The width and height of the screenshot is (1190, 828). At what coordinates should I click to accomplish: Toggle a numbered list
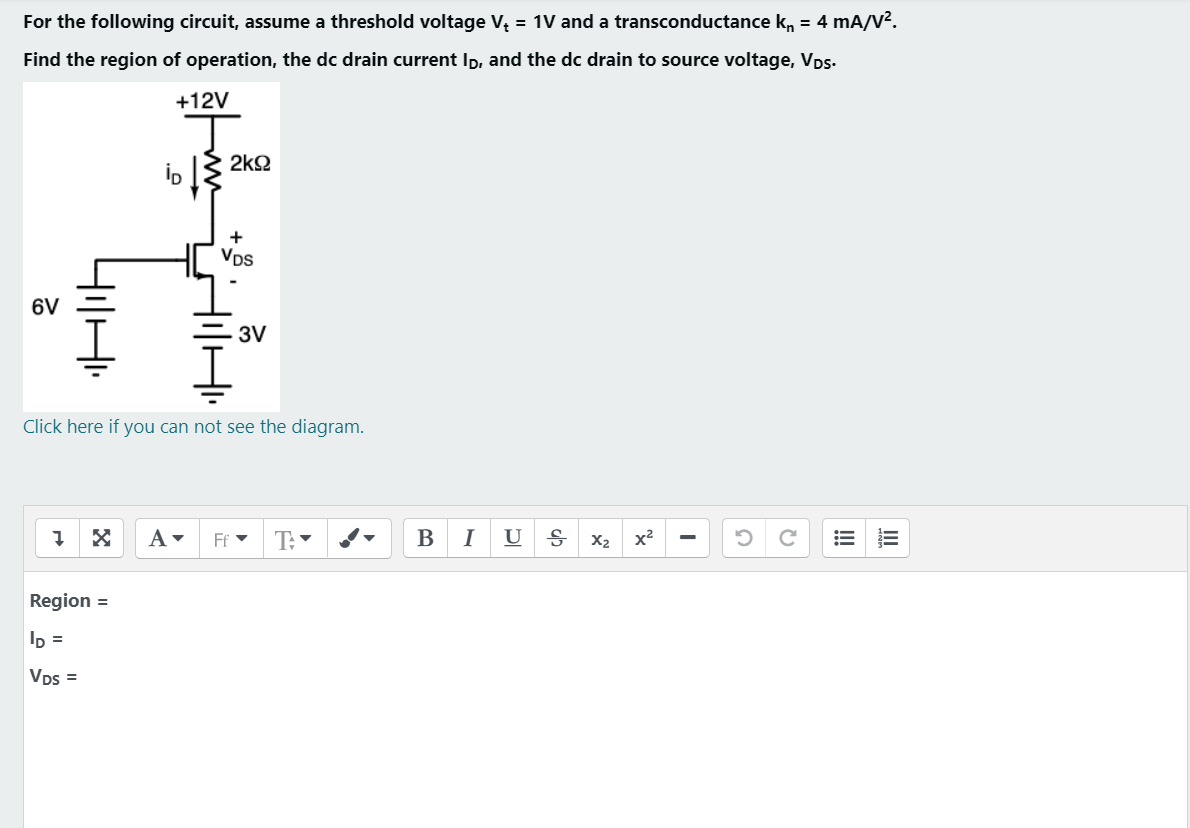pyautogui.click(x=888, y=538)
